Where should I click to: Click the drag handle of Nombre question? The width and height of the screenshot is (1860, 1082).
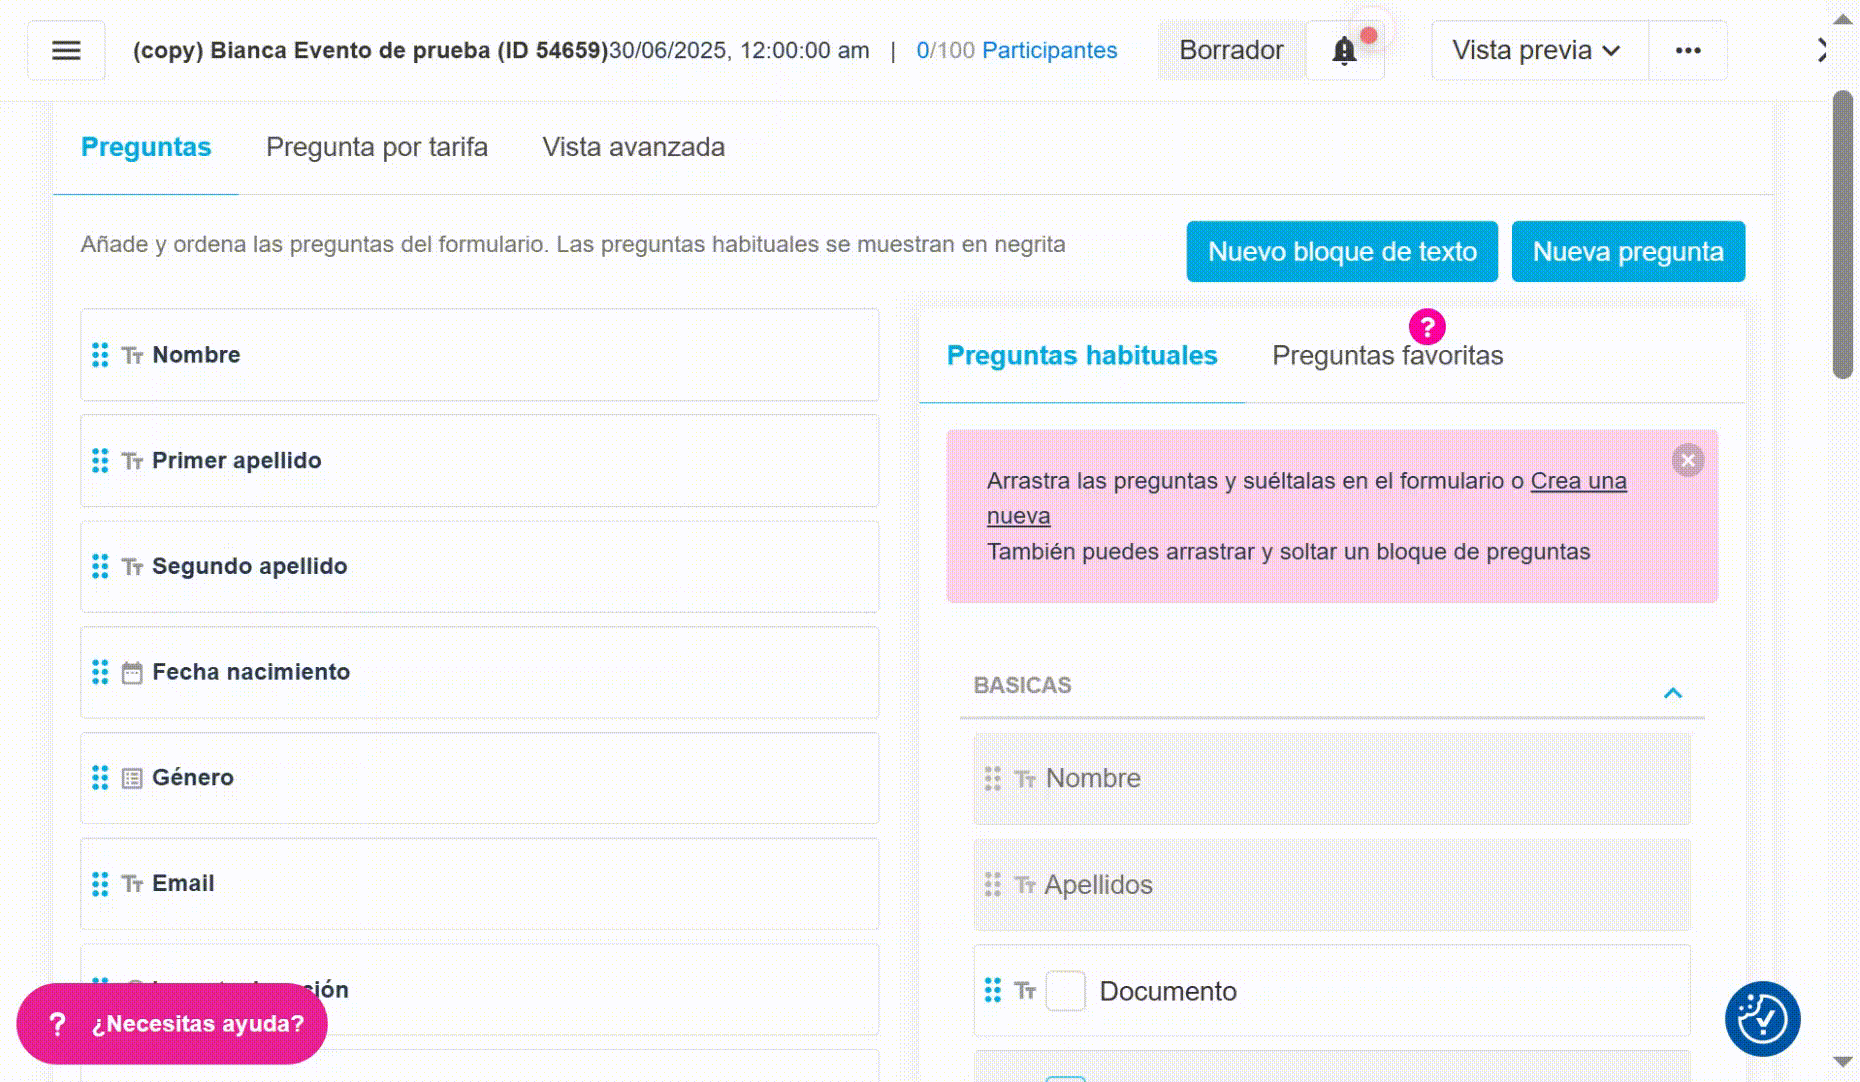click(x=100, y=355)
